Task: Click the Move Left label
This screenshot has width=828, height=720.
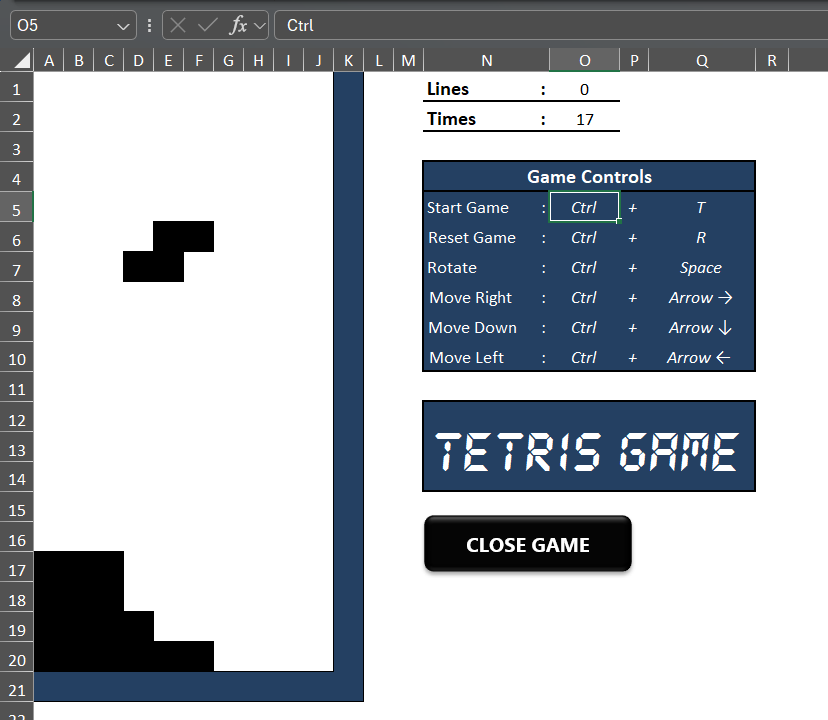Action: [466, 358]
